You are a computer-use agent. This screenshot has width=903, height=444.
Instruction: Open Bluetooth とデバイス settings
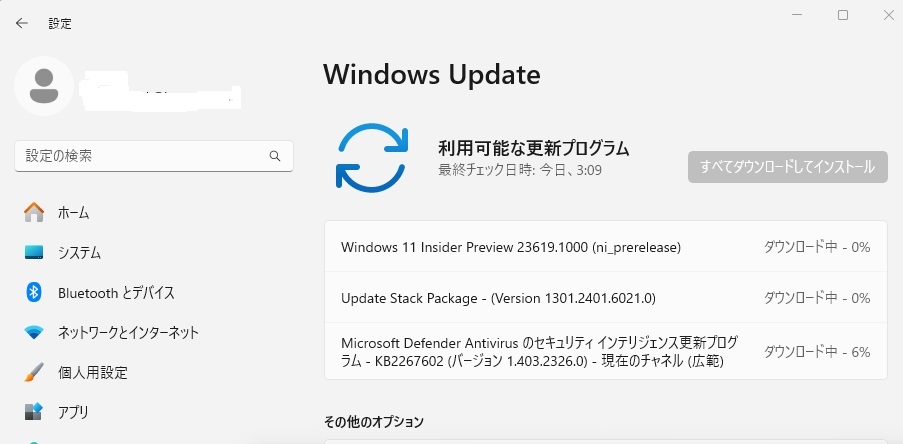(116, 292)
